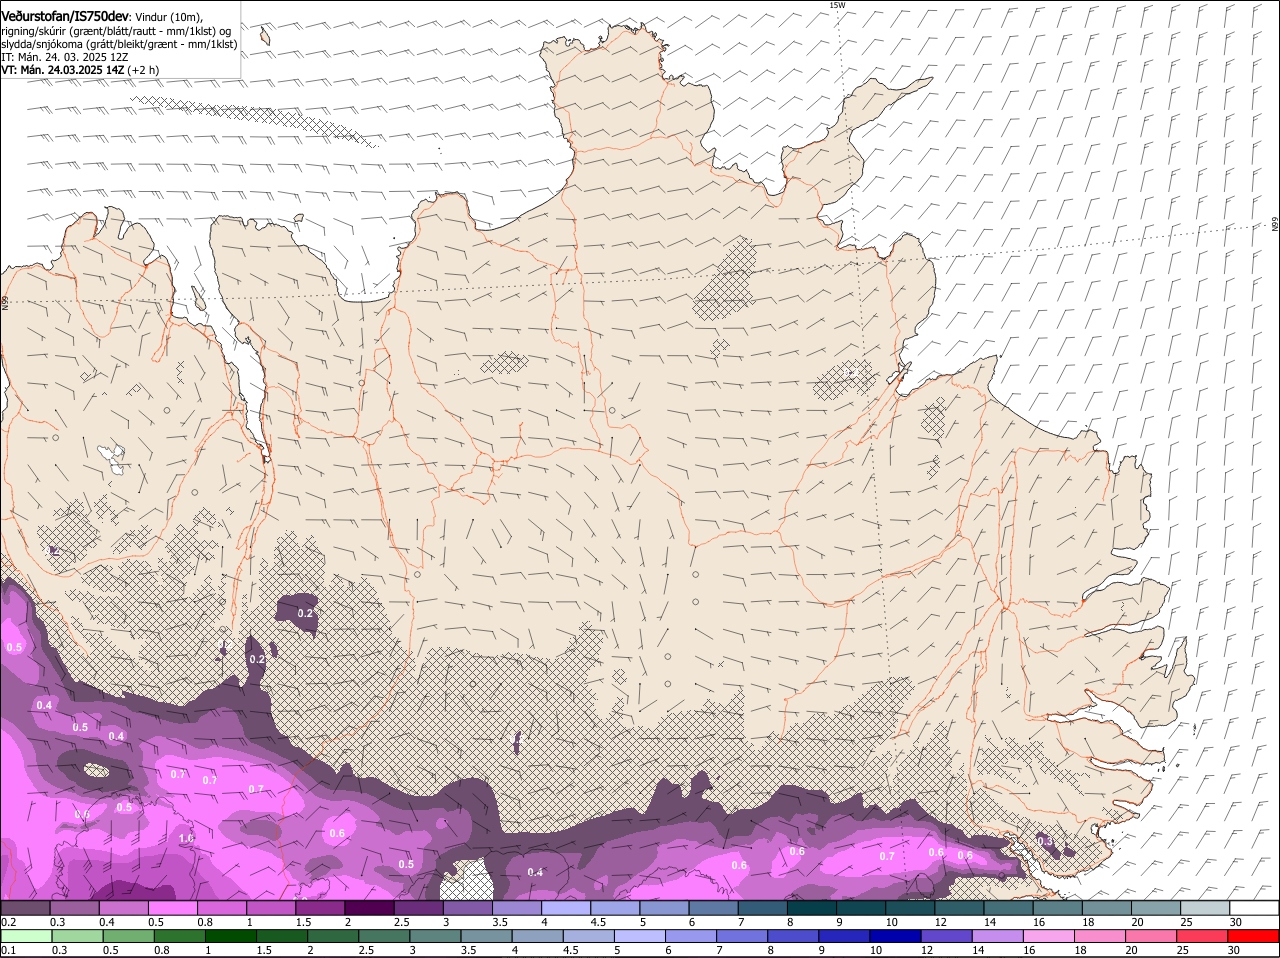Pick the 8–9 blue swatch in lower legend

pyautogui.click(x=793, y=936)
